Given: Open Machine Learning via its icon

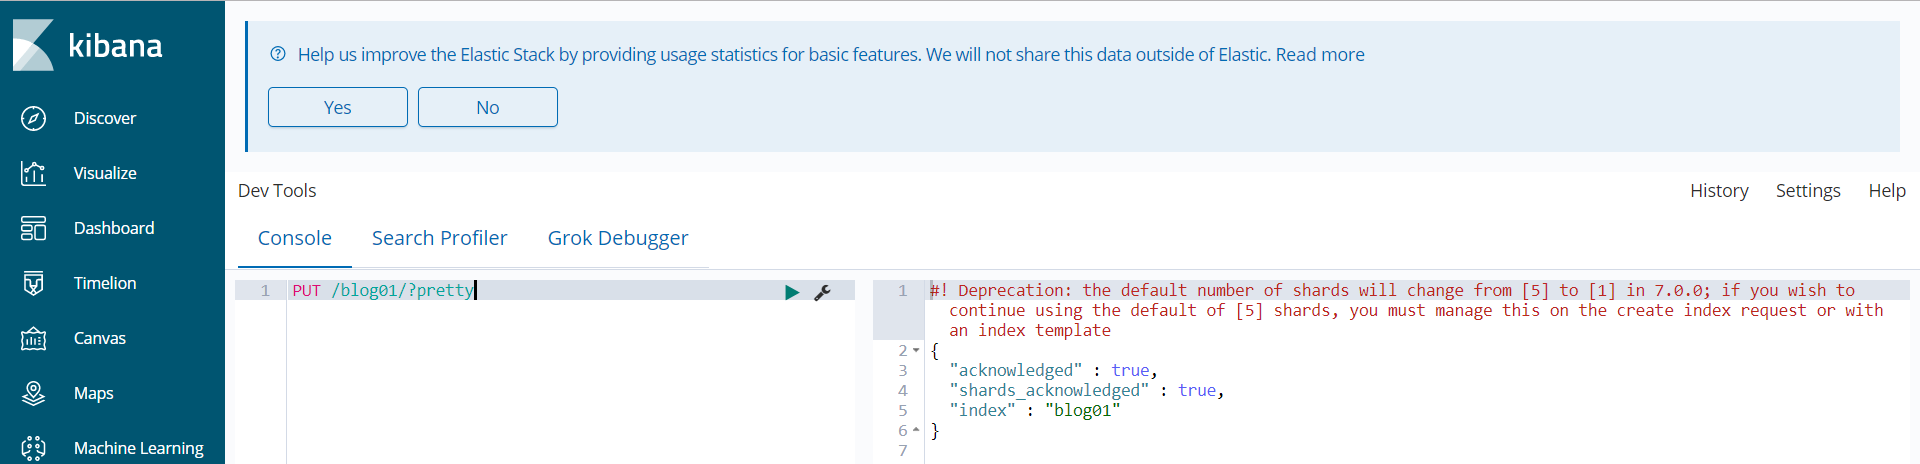Looking at the screenshot, I should coord(33,448).
